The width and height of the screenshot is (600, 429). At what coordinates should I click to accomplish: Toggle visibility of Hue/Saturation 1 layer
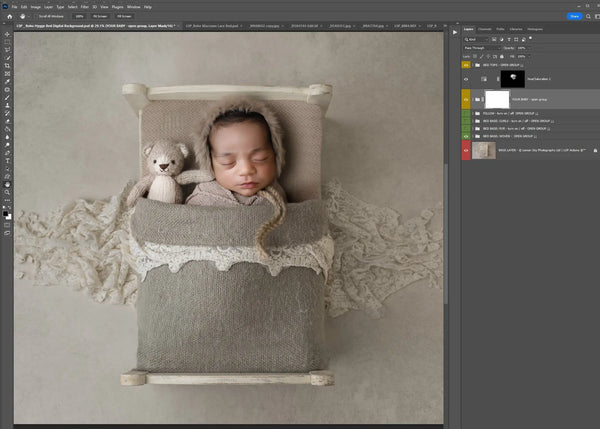click(x=467, y=78)
